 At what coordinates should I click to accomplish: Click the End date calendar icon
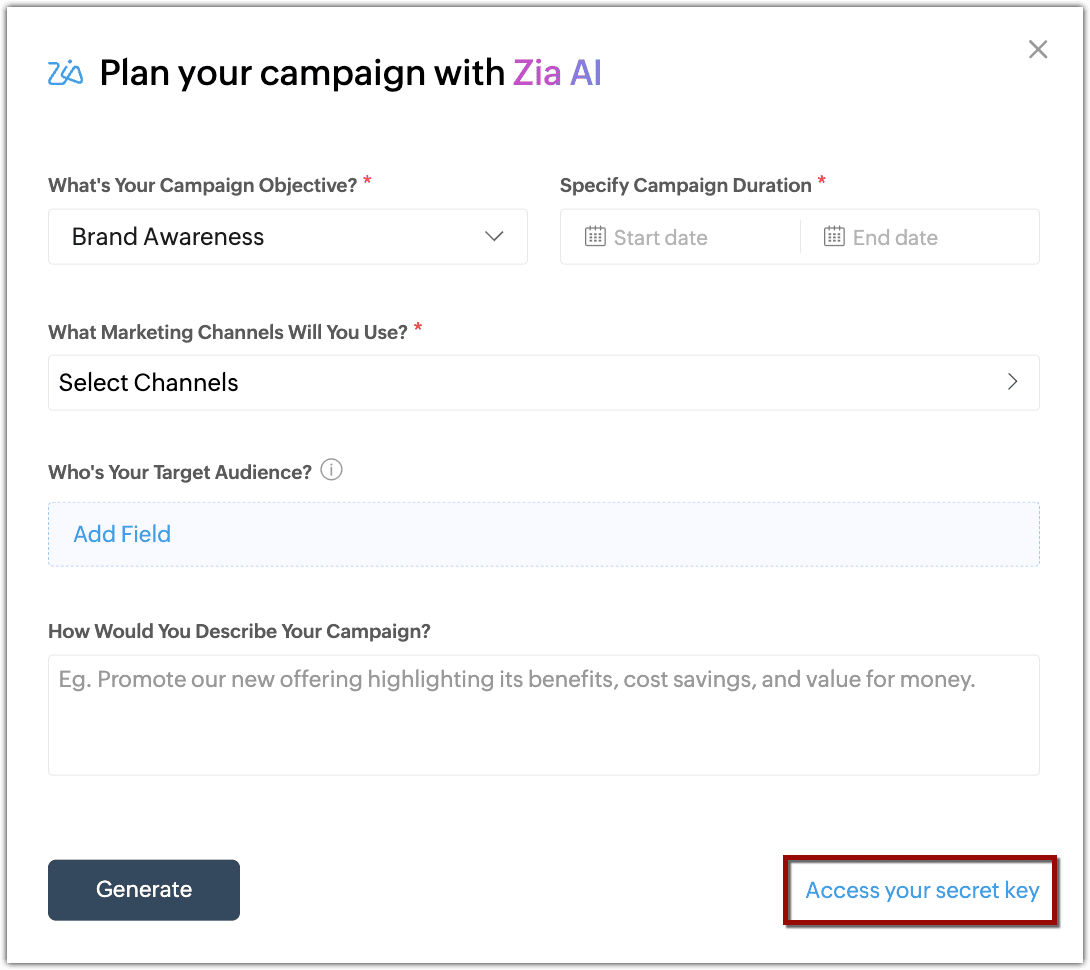(834, 237)
